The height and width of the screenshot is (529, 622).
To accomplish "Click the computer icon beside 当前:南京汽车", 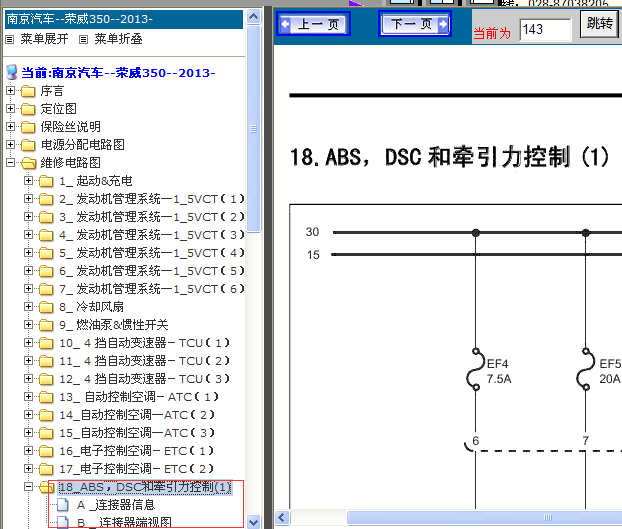I will (x=12, y=73).
